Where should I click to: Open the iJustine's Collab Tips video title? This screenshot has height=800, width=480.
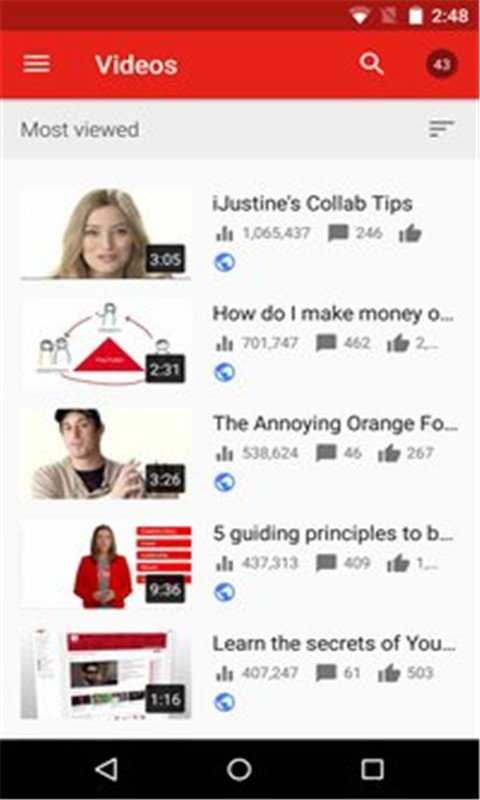312,204
